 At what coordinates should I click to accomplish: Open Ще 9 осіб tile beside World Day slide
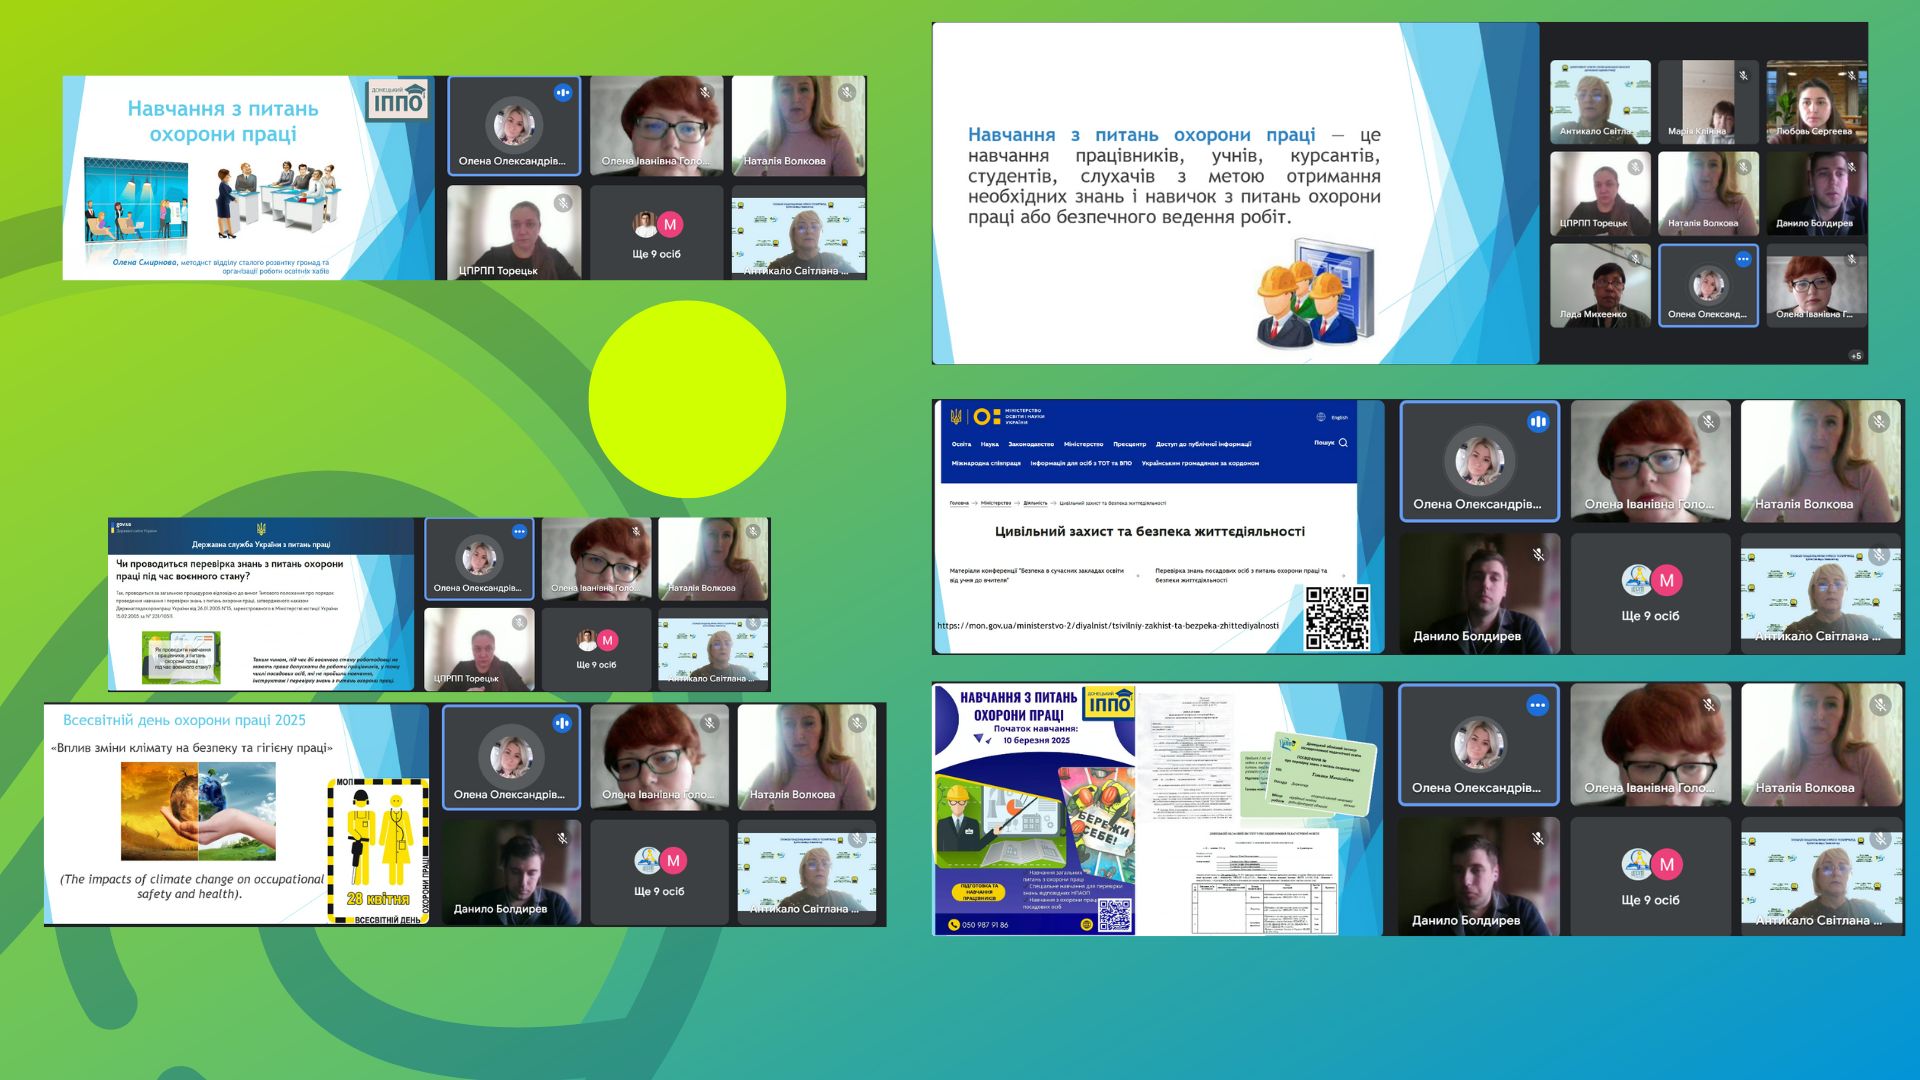pyautogui.click(x=659, y=872)
